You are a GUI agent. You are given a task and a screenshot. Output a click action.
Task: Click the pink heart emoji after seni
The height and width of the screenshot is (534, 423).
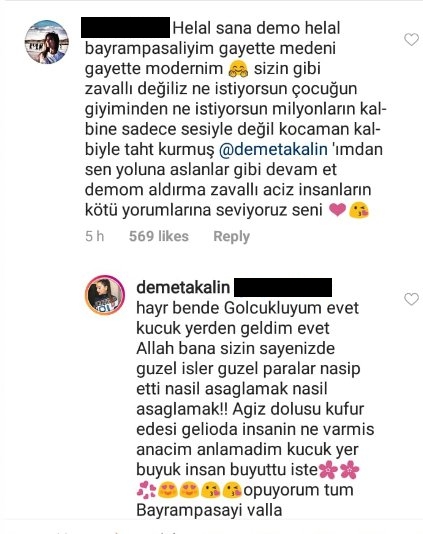click(337, 210)
